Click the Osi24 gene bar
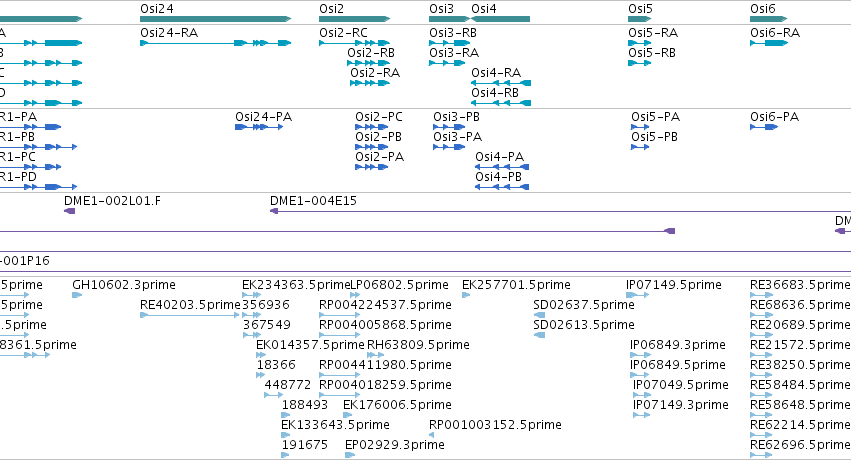The height and width of the screenshot is (460, 851). [x=215, y=19]
